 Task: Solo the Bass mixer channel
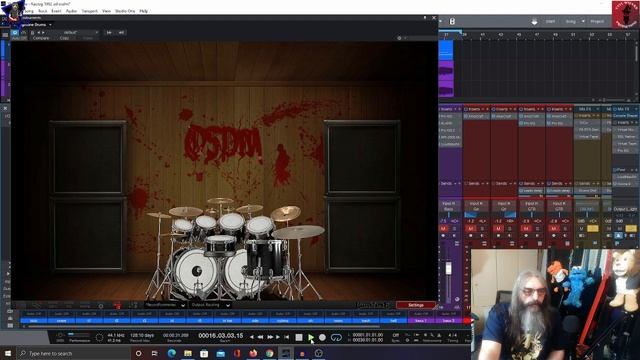coord(454,229)
